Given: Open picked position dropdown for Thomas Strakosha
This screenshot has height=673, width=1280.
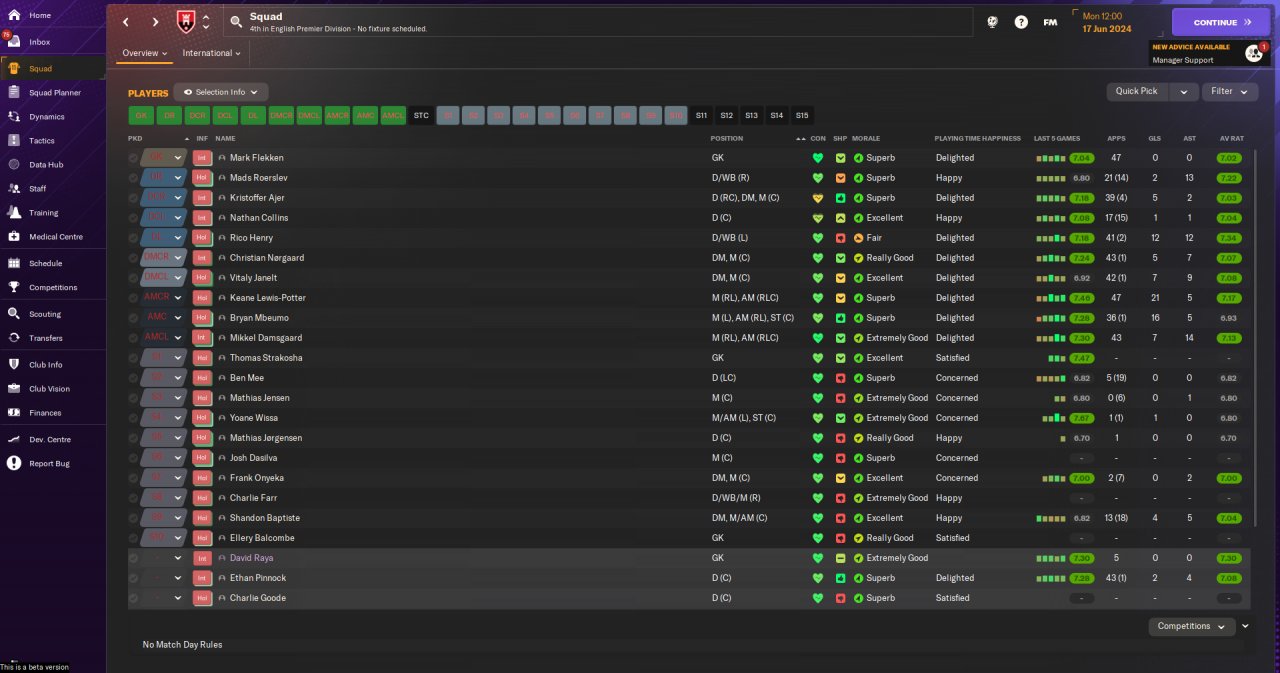Looking at the screenshot, I should 178,358.
